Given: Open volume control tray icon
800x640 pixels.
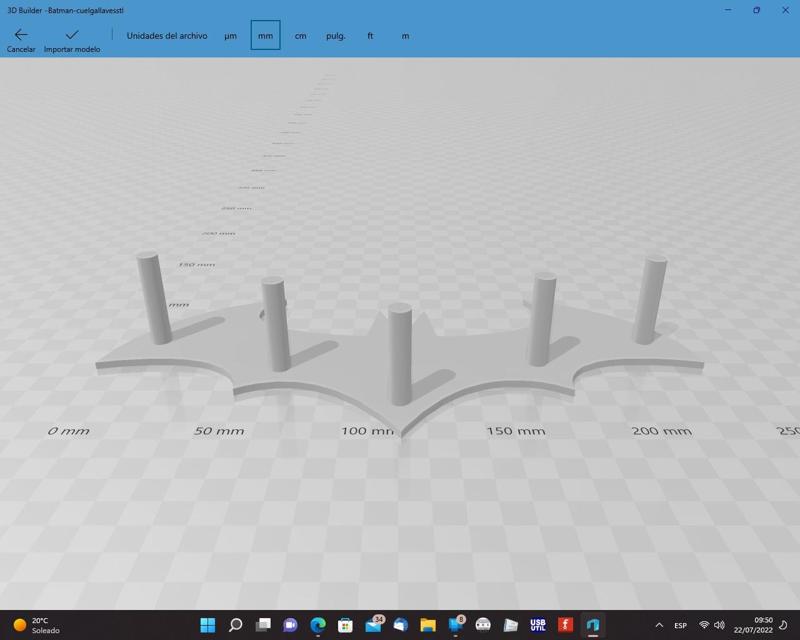Looking at the screenshot, I should click(719, 625).
